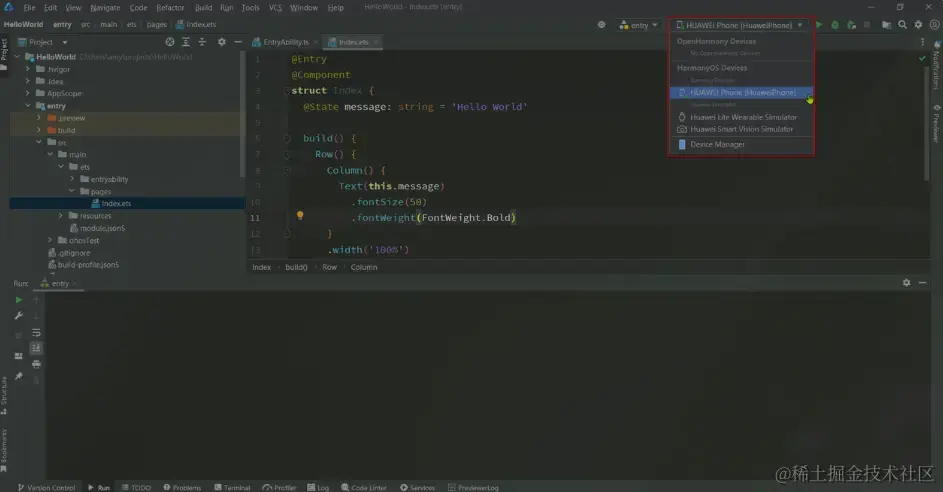Expand the resources folder

coord(61,215)
